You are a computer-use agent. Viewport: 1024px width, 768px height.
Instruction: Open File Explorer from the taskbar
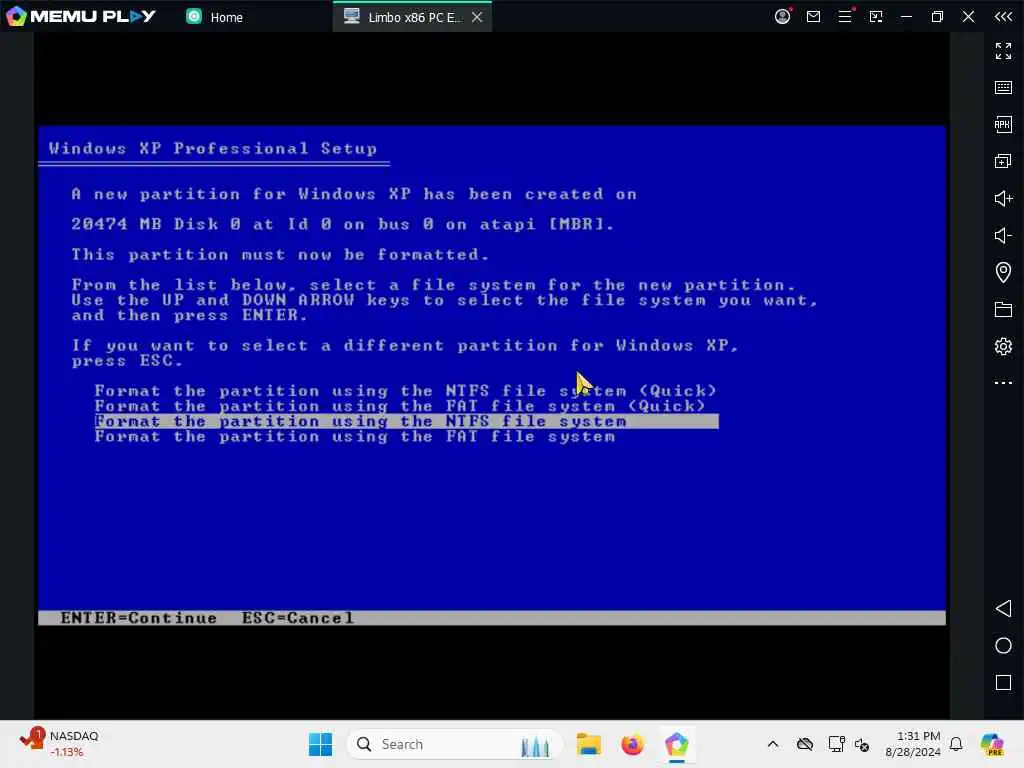[588, 744]
